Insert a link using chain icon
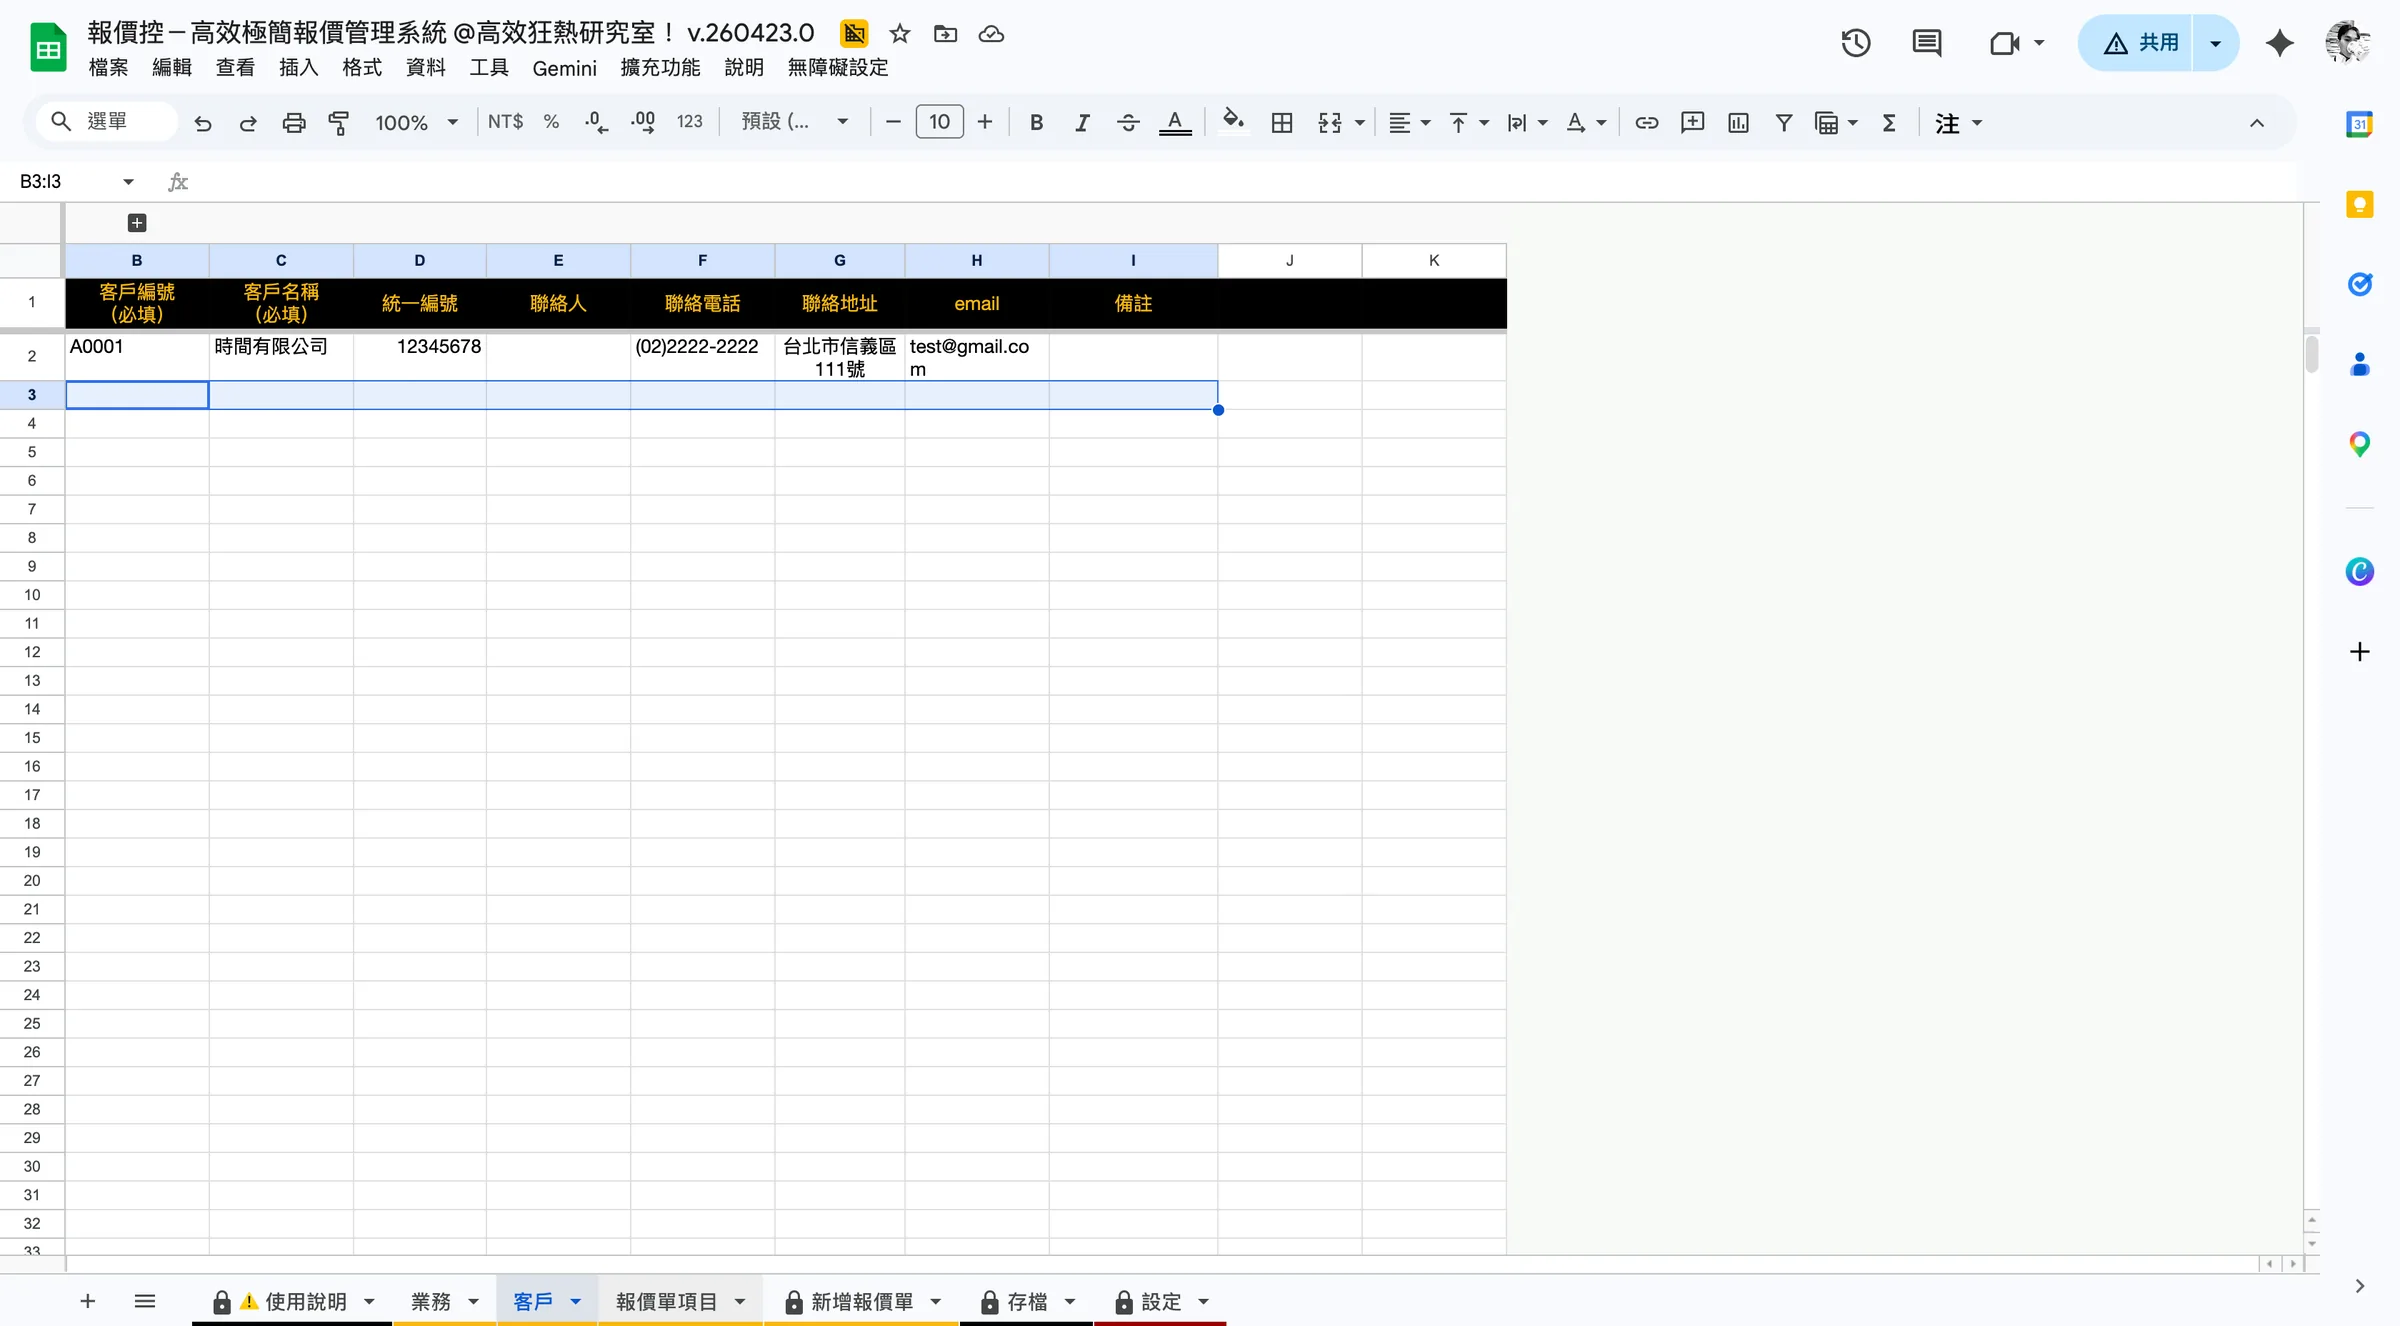Viewport: 2400px width, 1326px height. point(1646,122)
